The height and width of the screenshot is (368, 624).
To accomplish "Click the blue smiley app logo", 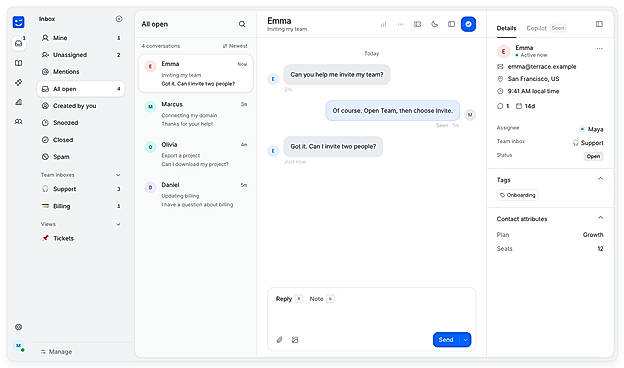I will click(x=18, y=22).
